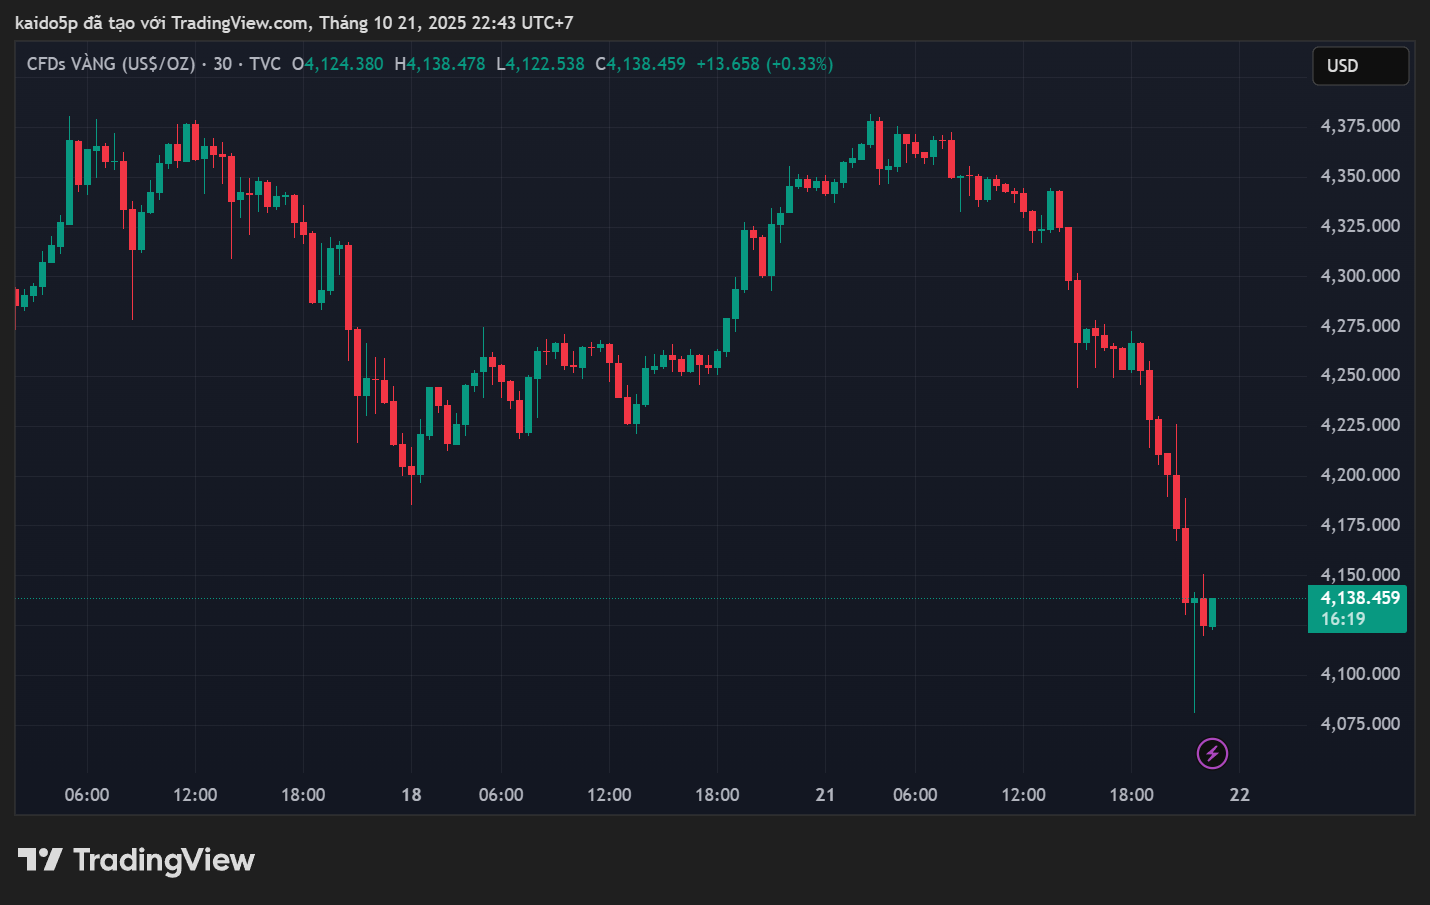Open the USD currency selector

click(x=1359, y=66)
